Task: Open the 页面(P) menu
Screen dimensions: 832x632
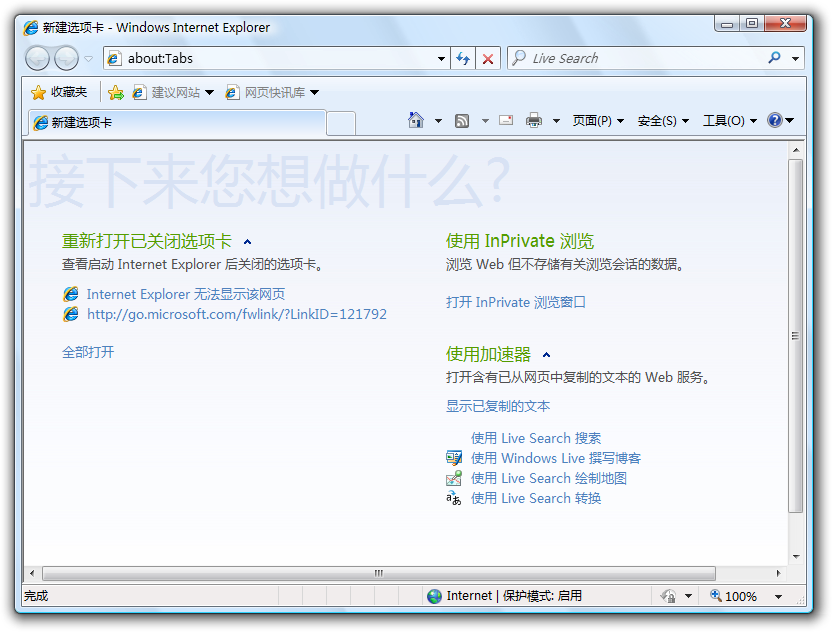Action: point(598,121)
